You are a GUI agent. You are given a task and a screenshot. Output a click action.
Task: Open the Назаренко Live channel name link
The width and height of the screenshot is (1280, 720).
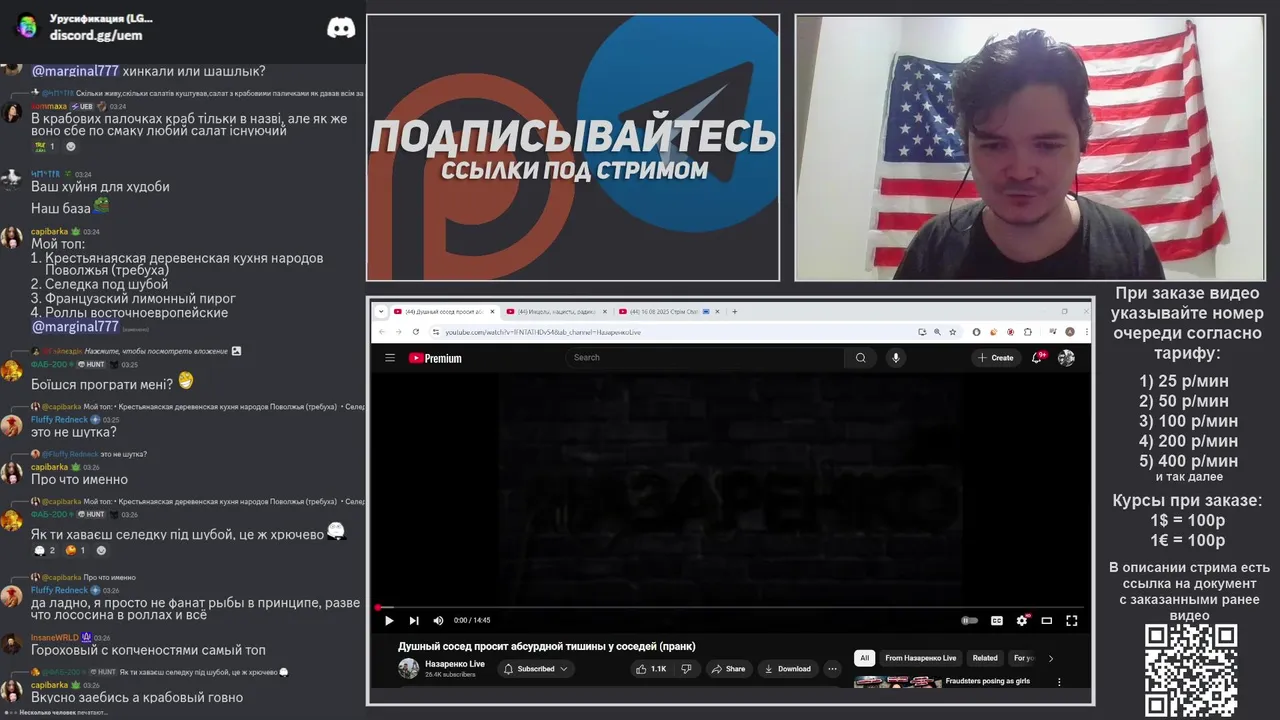[x=455, y=664]
